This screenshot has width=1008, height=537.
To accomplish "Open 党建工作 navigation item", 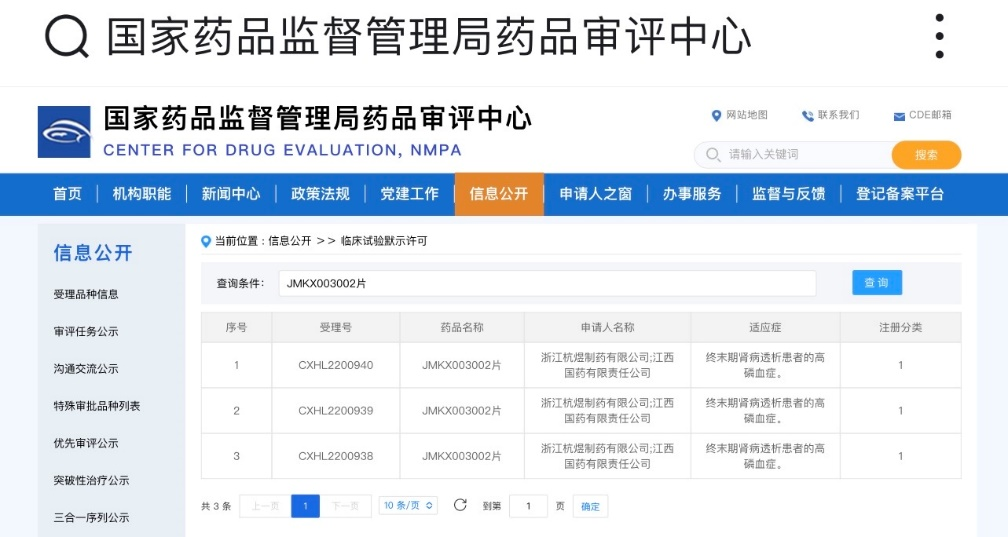I will tap(410, 194).
